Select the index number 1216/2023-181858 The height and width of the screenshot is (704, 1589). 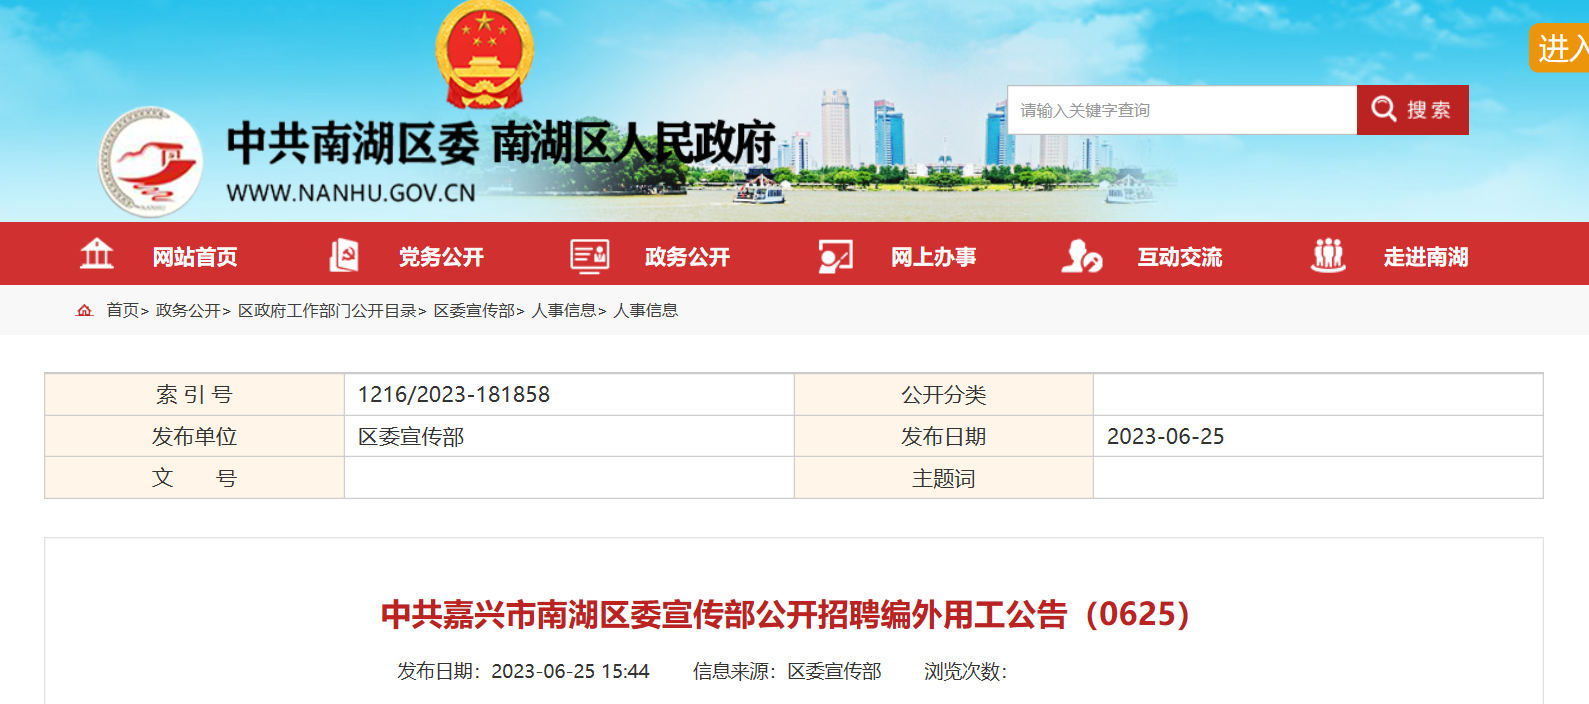pos(454,395)
